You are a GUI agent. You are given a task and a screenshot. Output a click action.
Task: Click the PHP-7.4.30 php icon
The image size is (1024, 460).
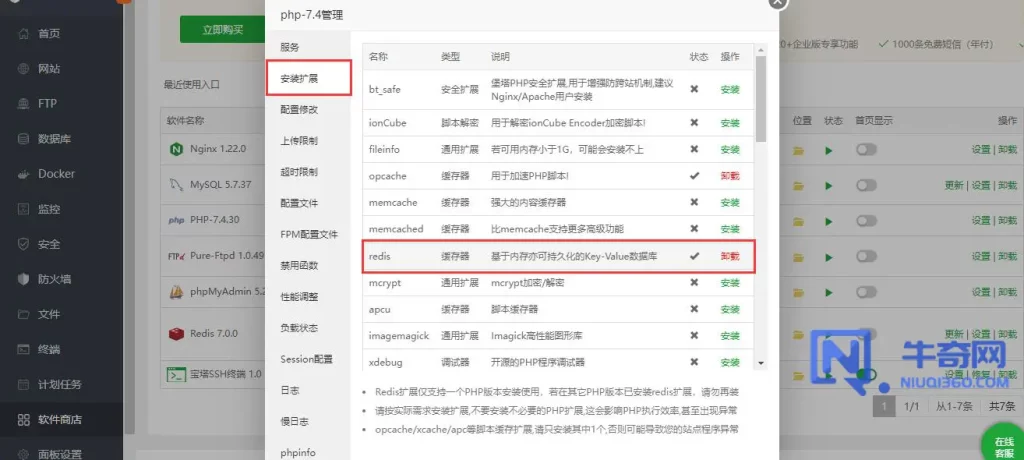click(176, 220)
